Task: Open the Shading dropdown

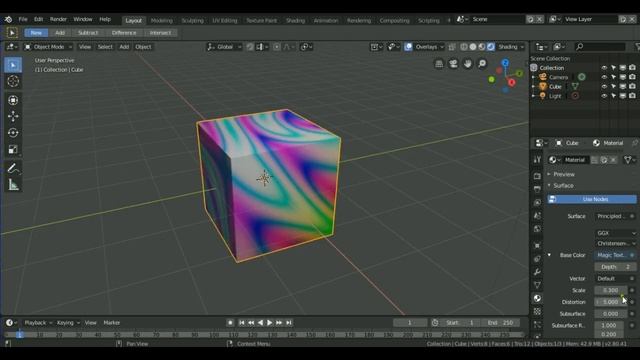Action: click(511, 47)
